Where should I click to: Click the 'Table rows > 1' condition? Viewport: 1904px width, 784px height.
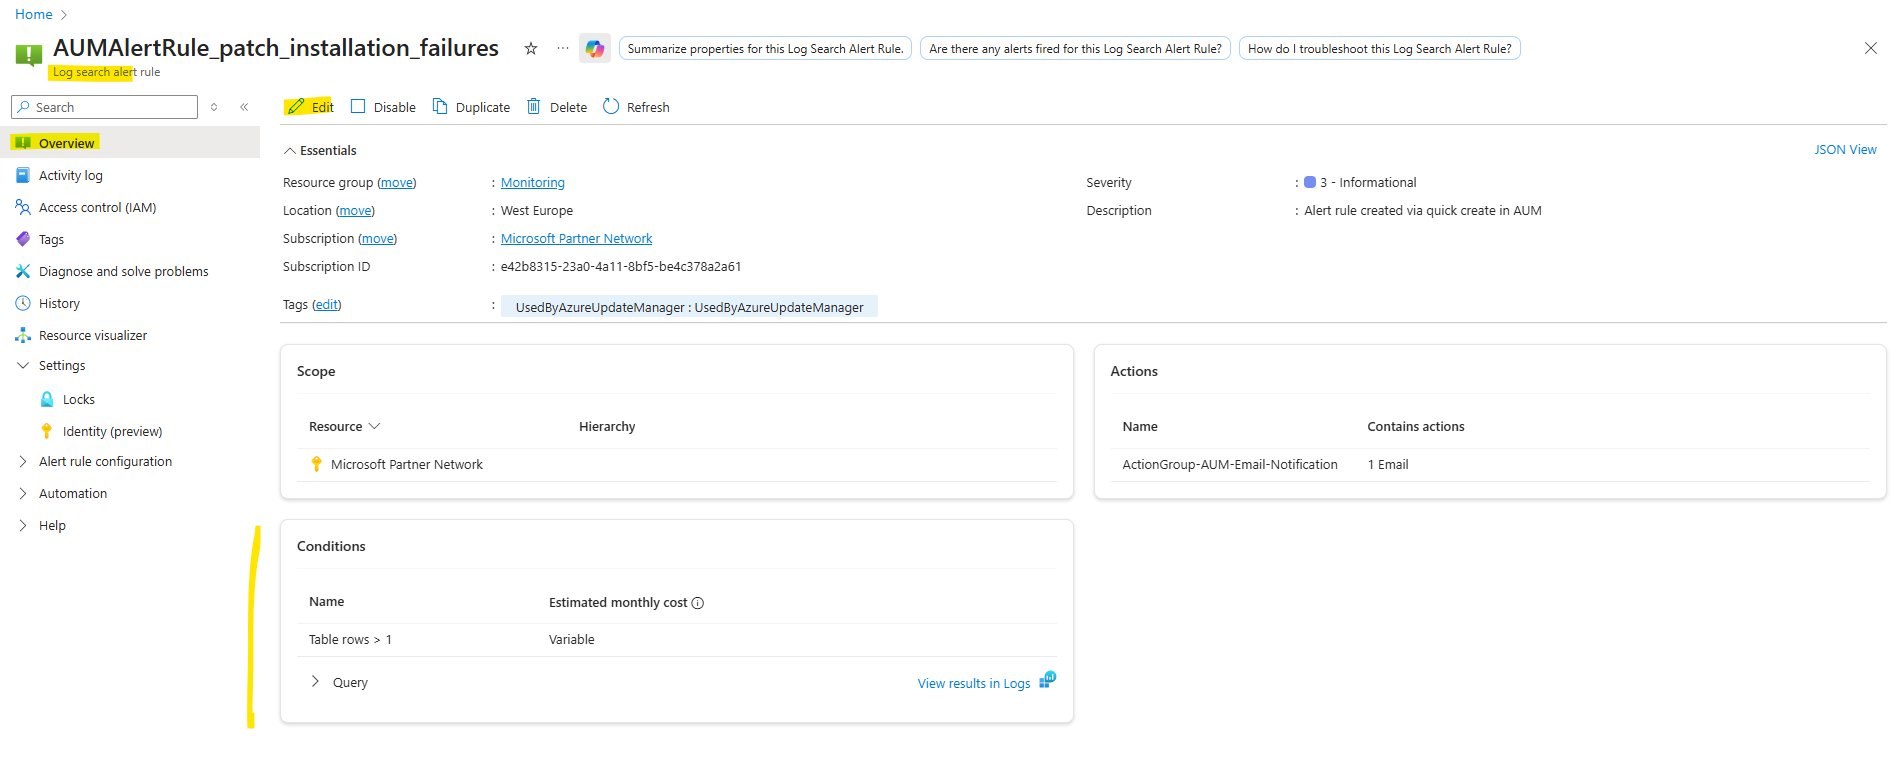pos(350,640)
